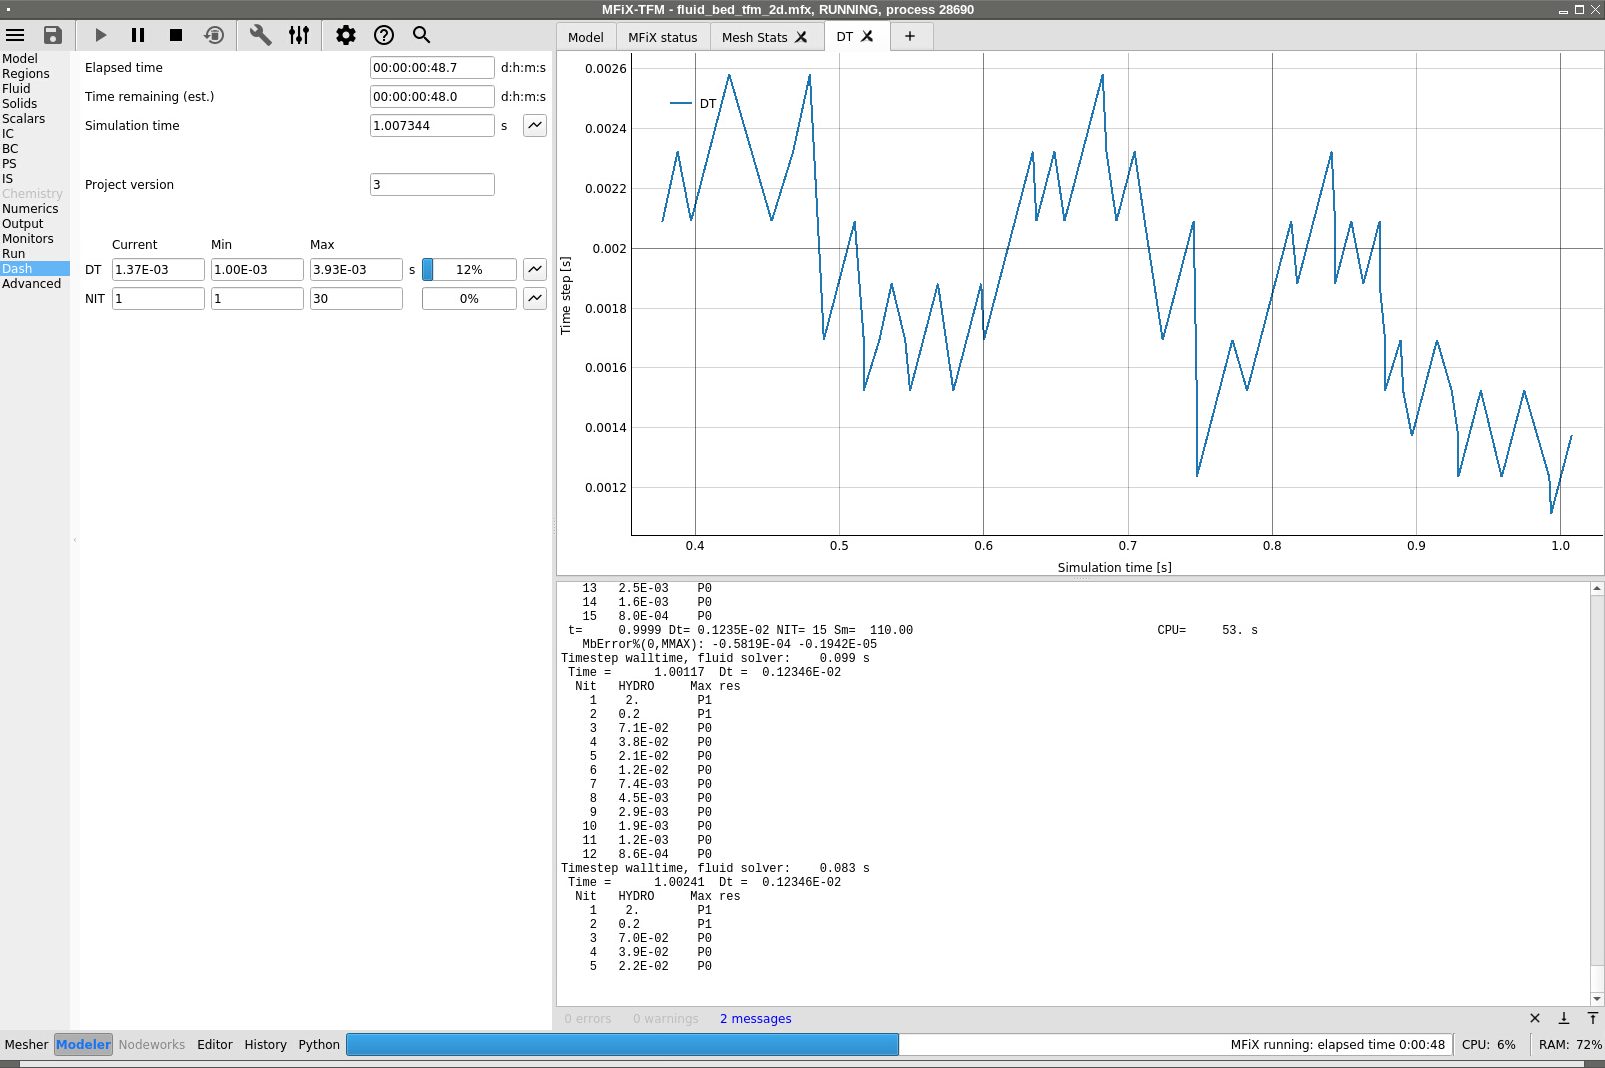Screen dimensions: 1605x1068
Task: Click the save project icon
Action: pos(53,35)
